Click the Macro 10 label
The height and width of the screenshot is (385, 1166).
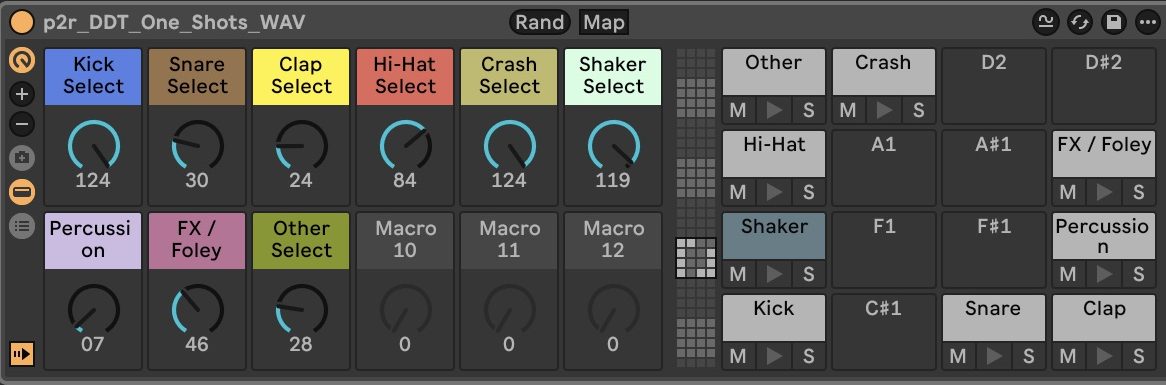pos(405,241)
